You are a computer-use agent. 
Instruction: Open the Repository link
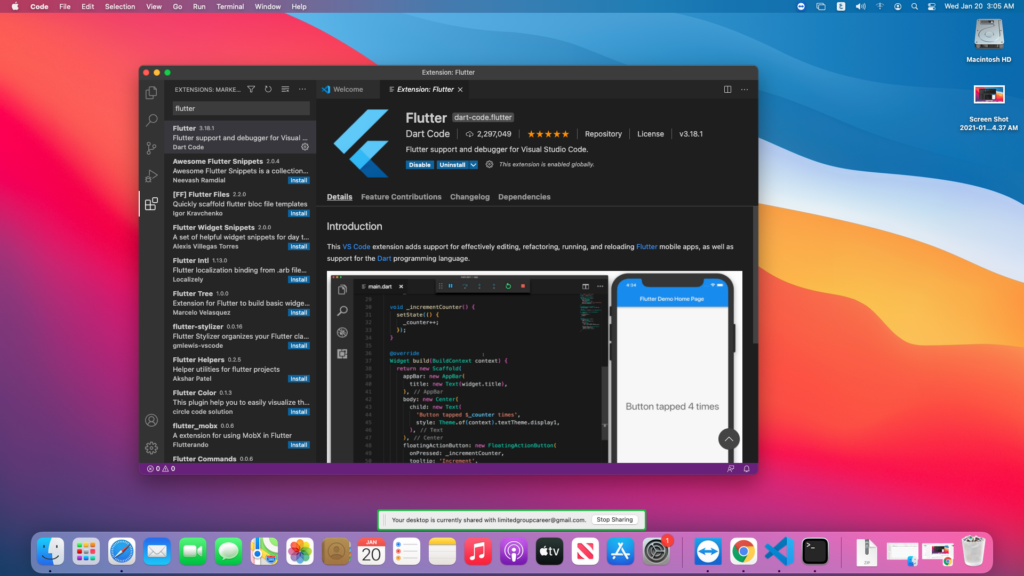click(x=603, y=134)
